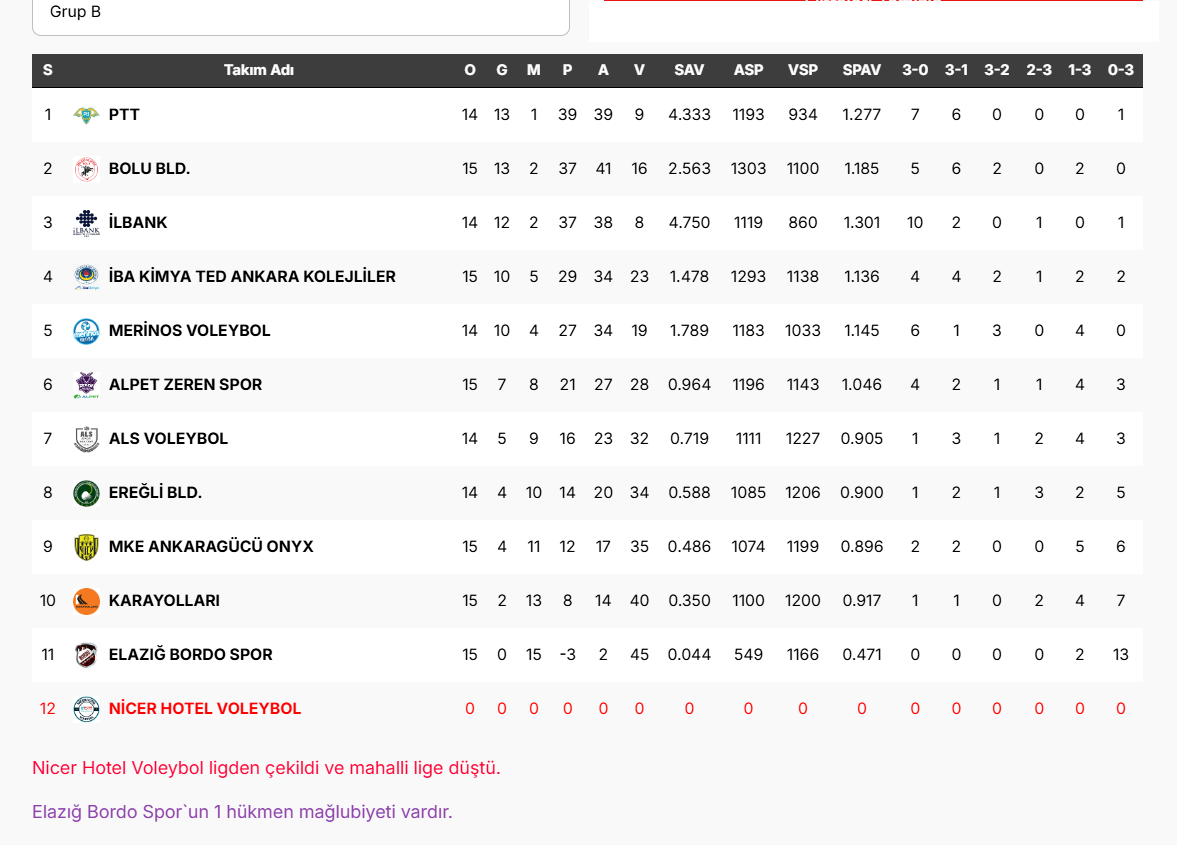Click the İlbank team logo
Screen dimensions: 1177x845
[86, 223]
